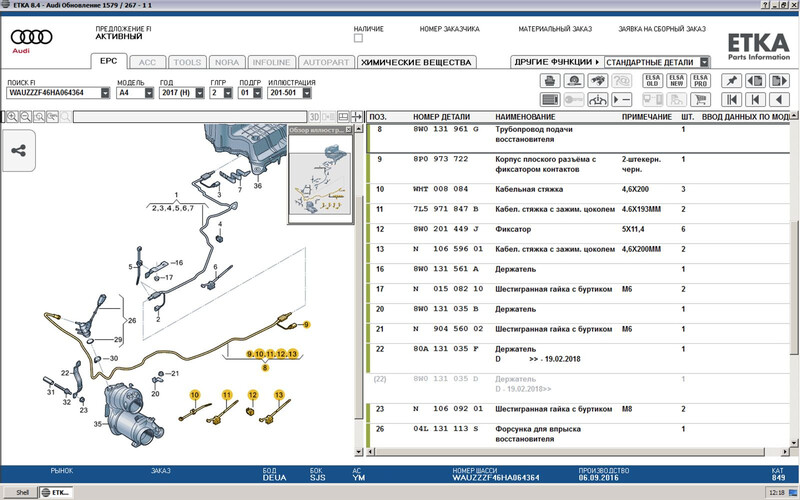Click the shopping cart icon

701,99
